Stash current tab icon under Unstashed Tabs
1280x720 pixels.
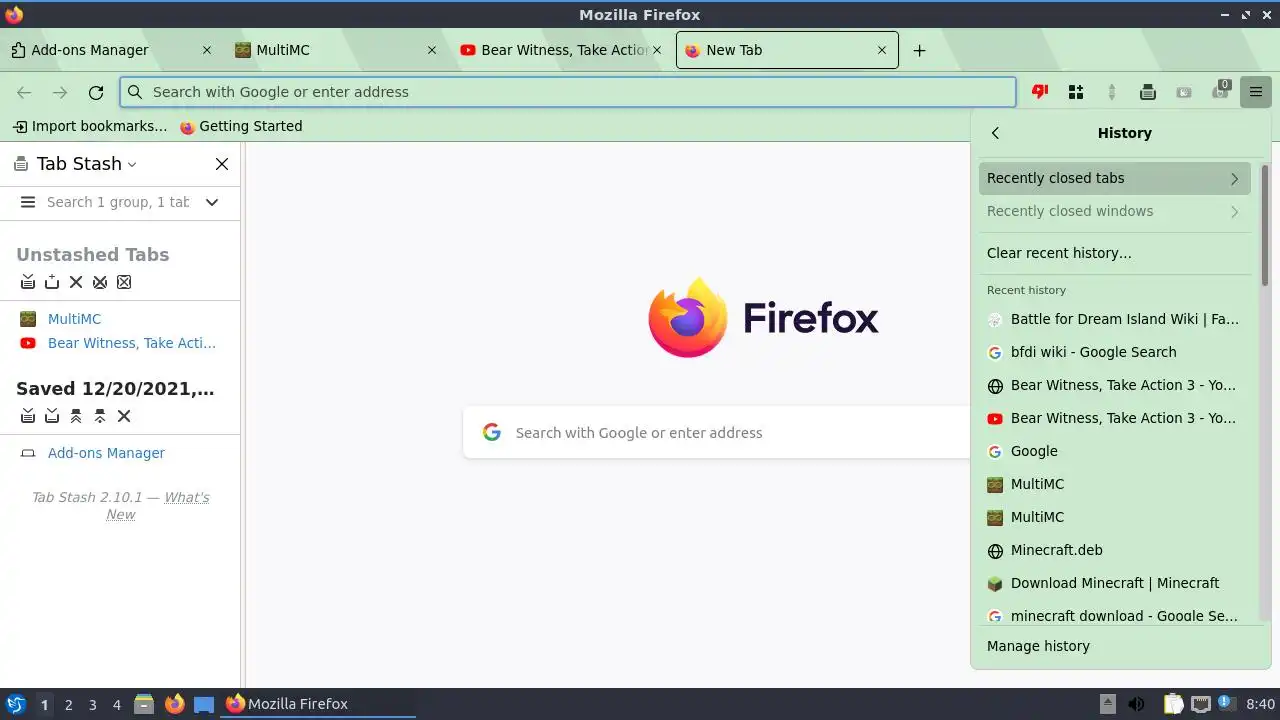point(52,282)
